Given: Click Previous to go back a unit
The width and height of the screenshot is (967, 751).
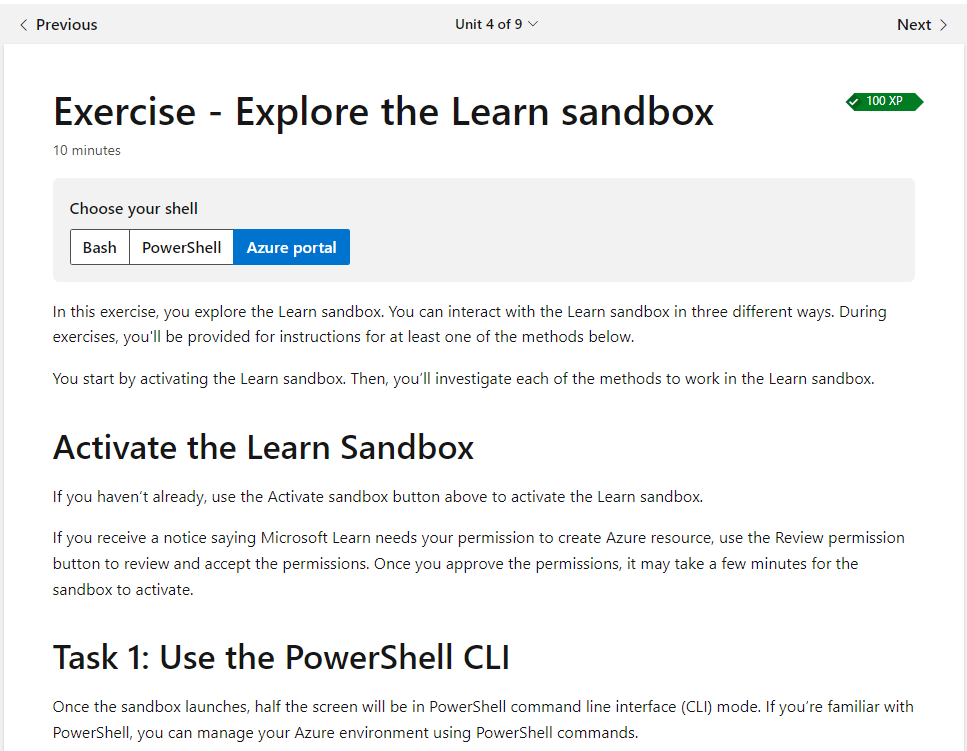Looking at the screenshot, I should (57, 23).
